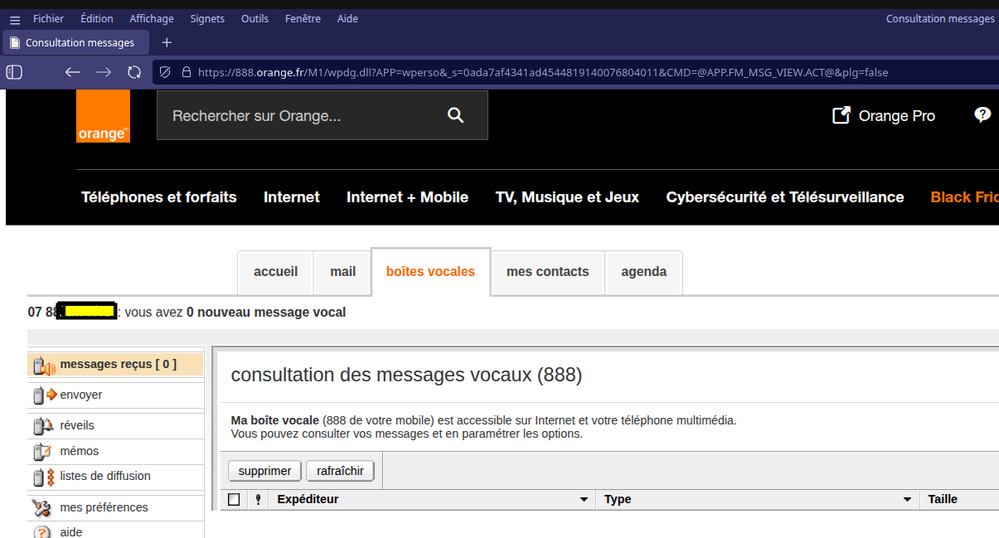The image size is (999, 538).
Task: Open the mémos sidebar item
Action: click(x=116, y=451)
